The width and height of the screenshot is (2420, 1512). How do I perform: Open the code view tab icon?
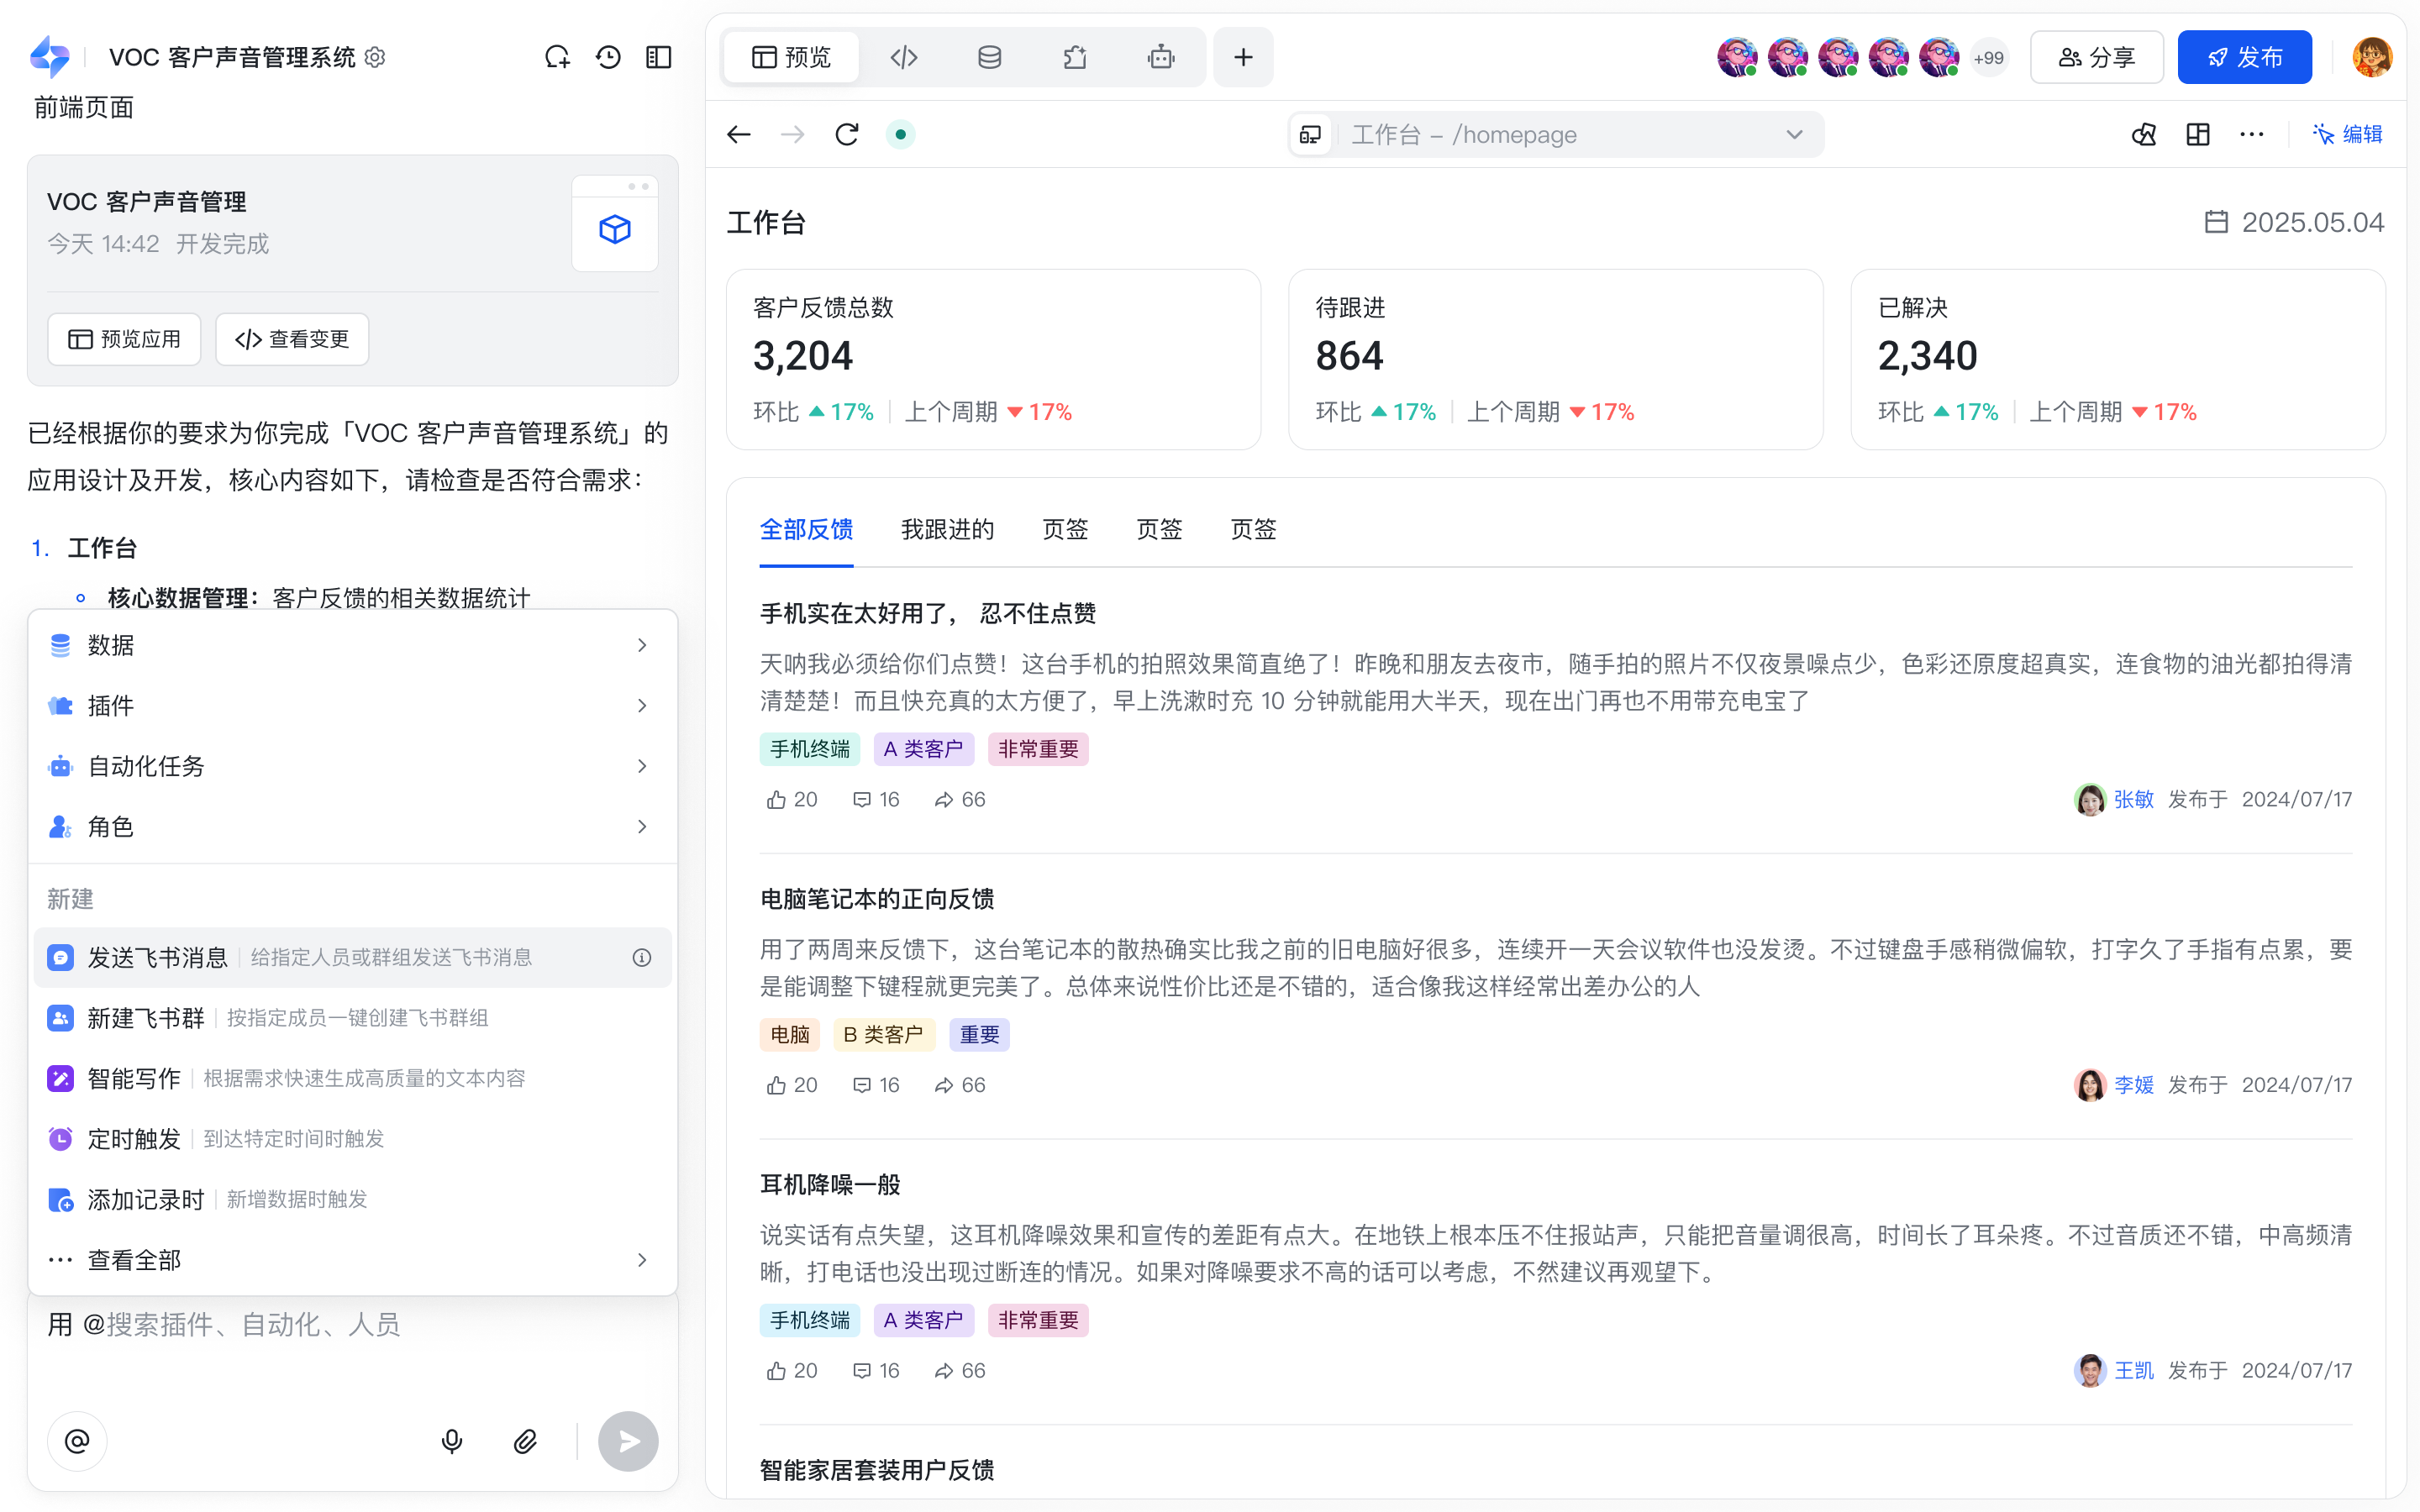[903, 57]
